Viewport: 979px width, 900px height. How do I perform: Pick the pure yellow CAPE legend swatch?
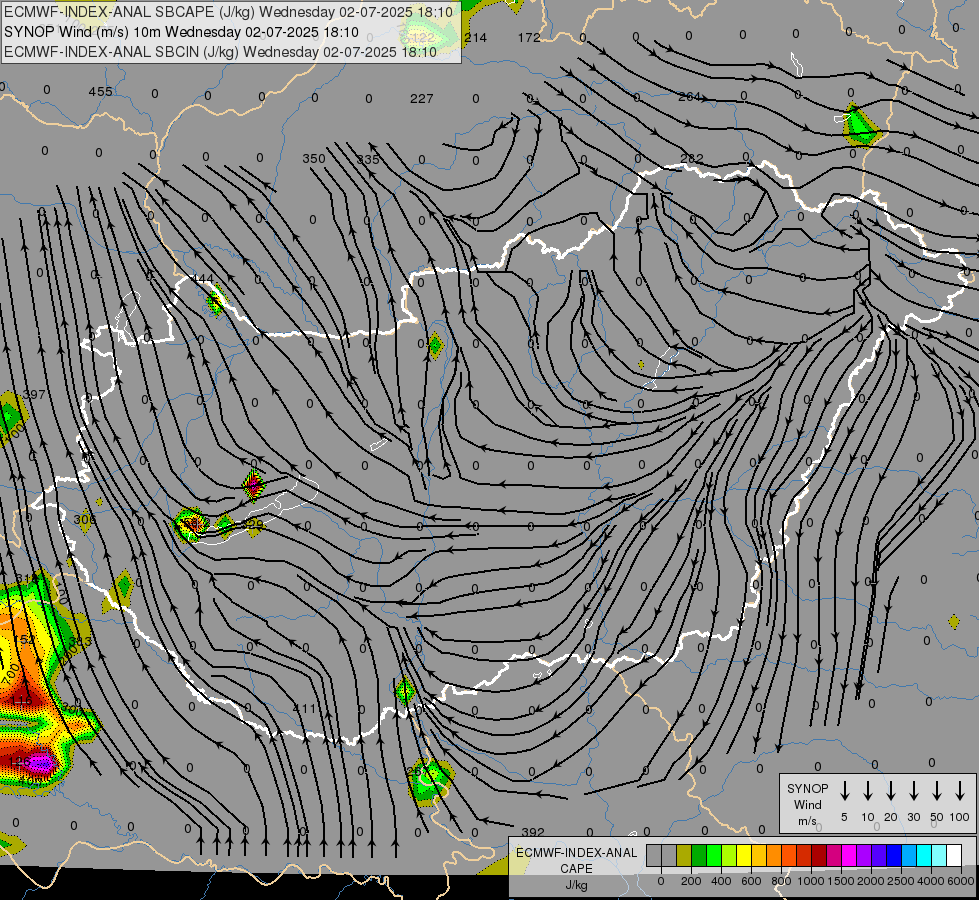pyautogui.click(x=744, y=856)
